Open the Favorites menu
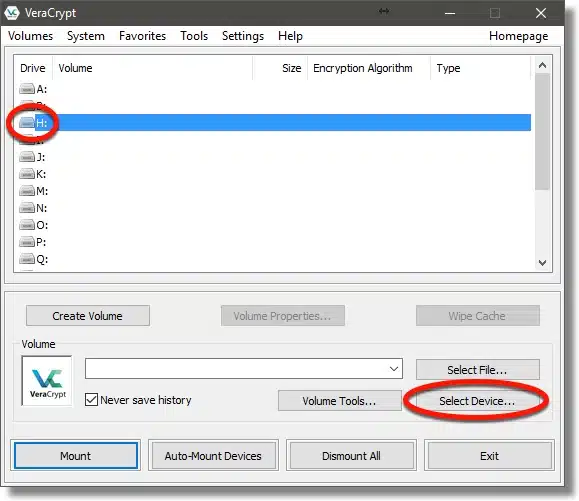The height and width of the screenshot is (501, 579). [143, 36]
